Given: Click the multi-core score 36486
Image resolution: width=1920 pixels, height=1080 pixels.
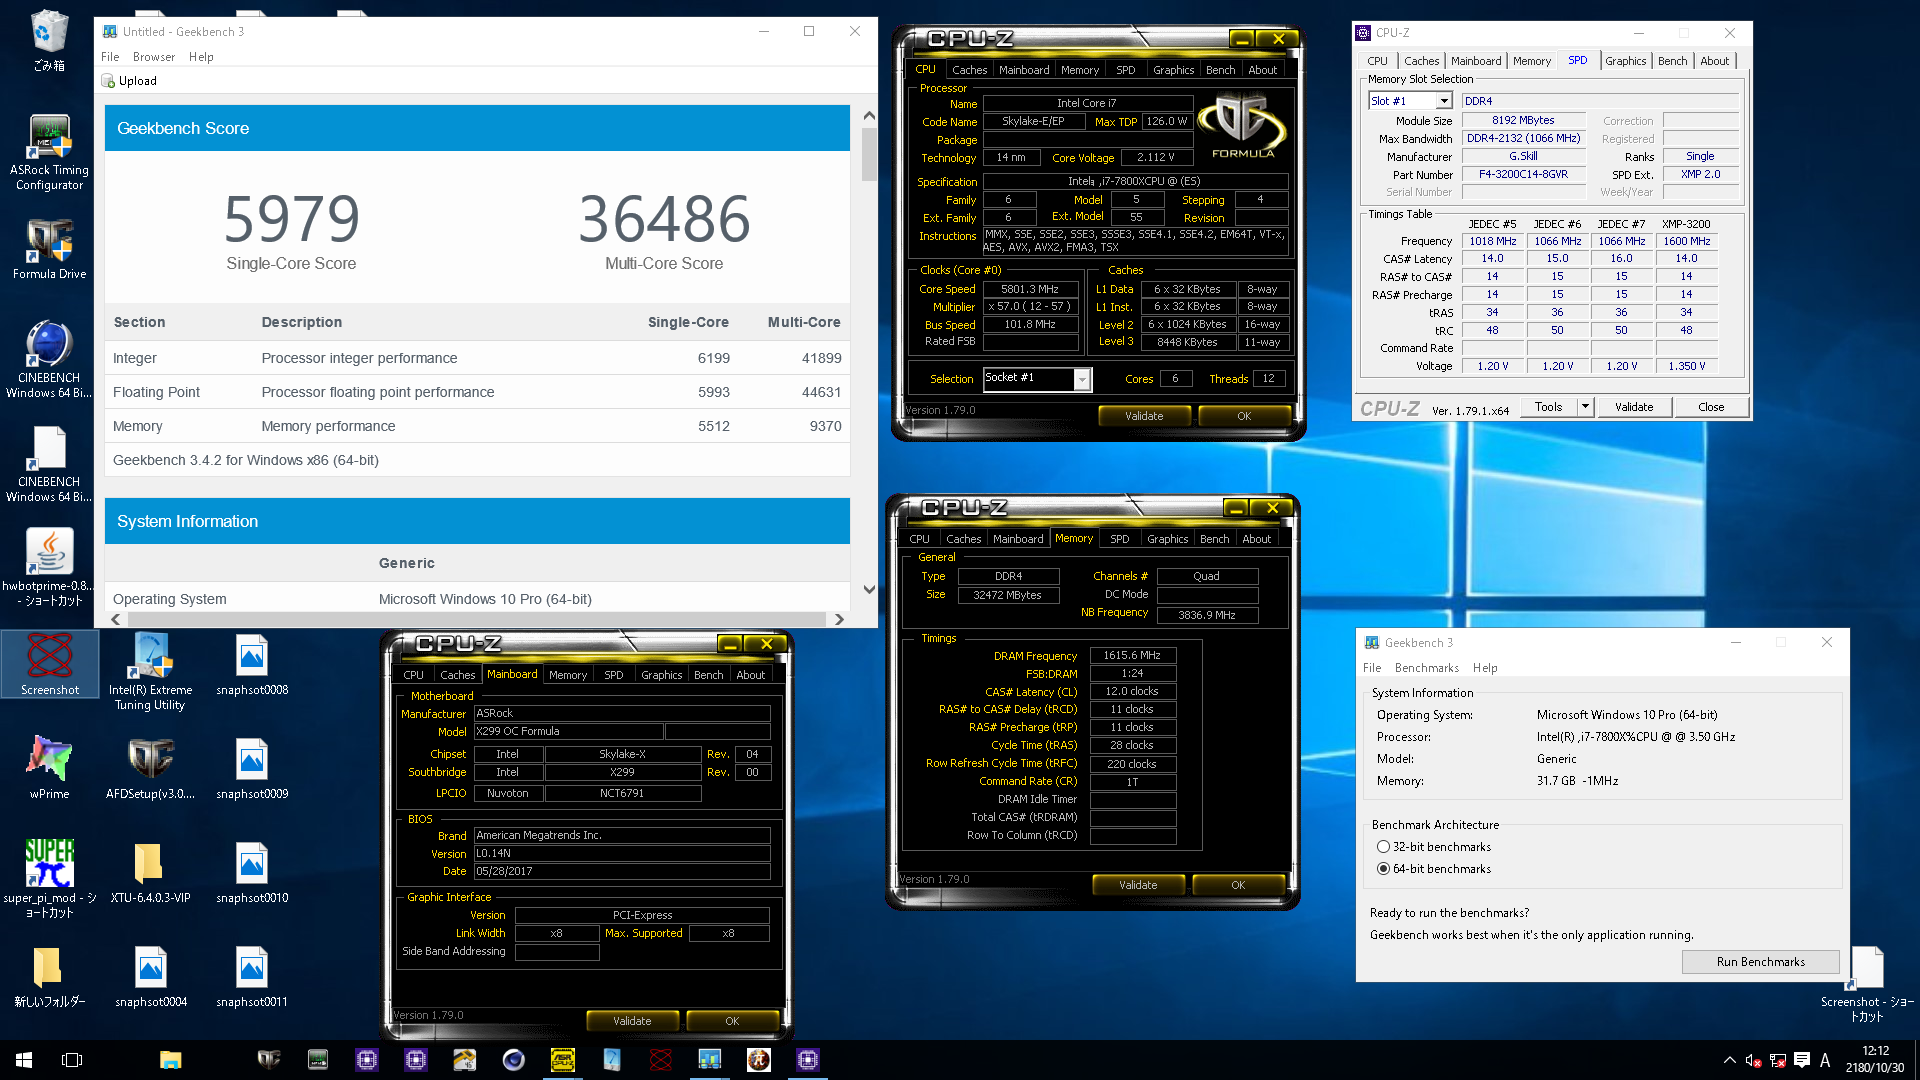Looking at the screenshot, I should click(x=664, y=219).
